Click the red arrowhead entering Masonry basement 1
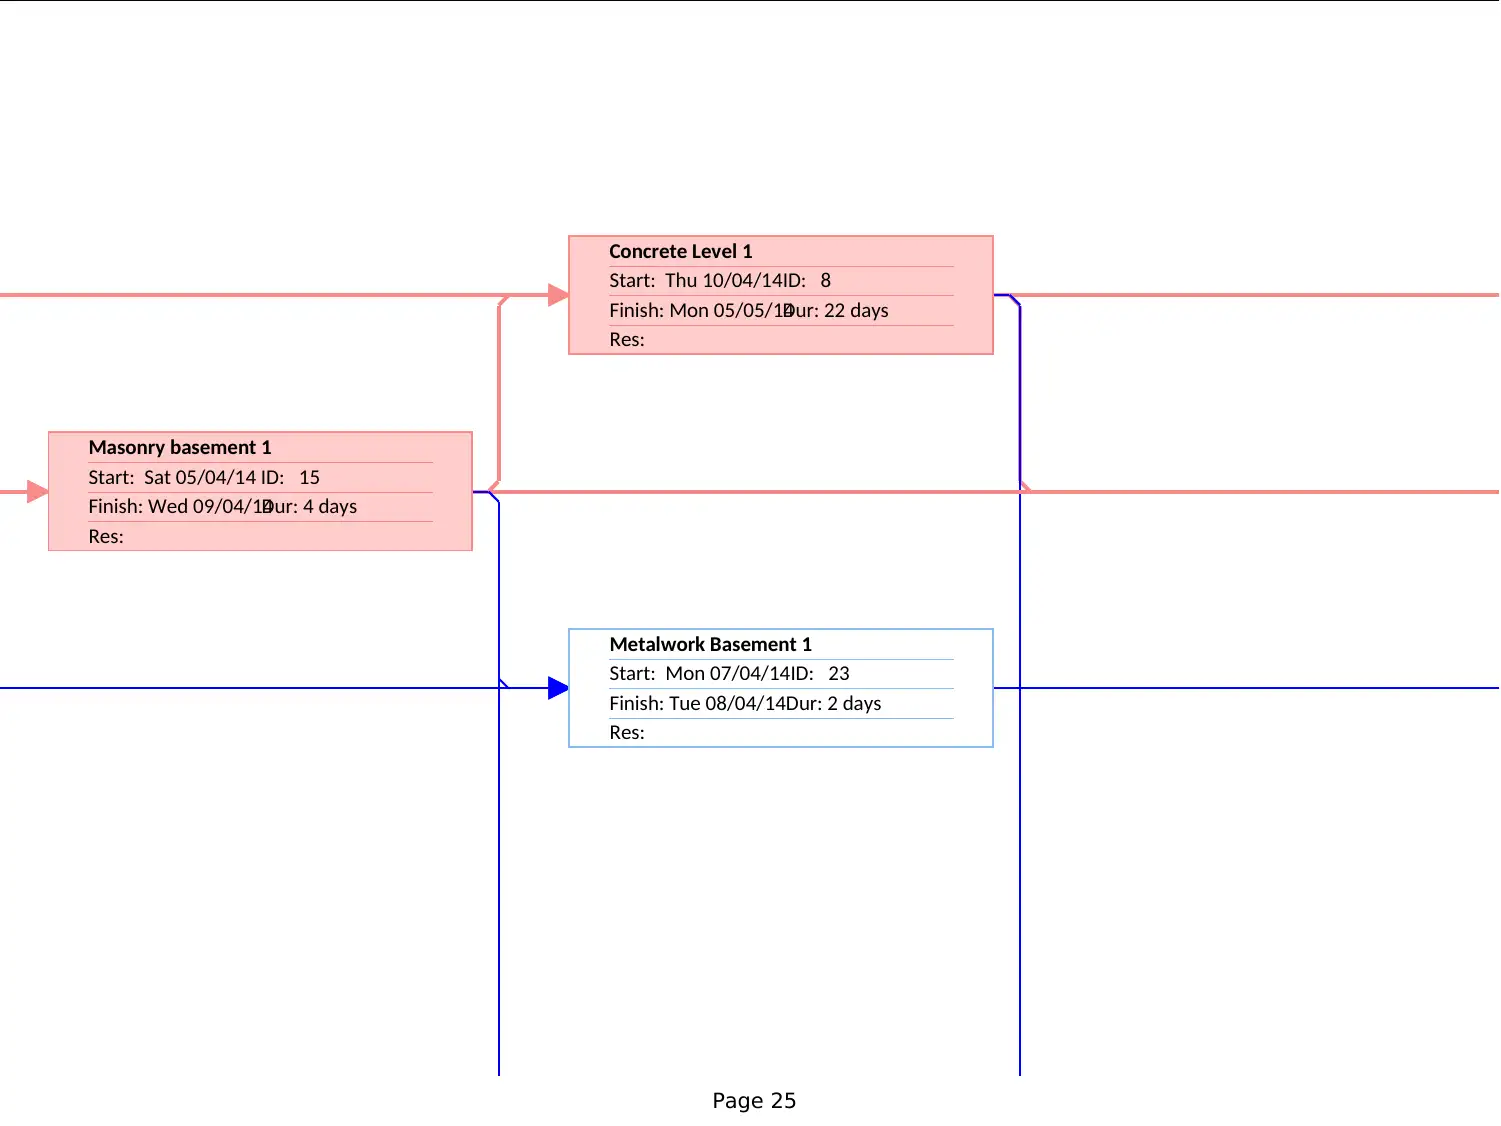 [x=37, y=492]
